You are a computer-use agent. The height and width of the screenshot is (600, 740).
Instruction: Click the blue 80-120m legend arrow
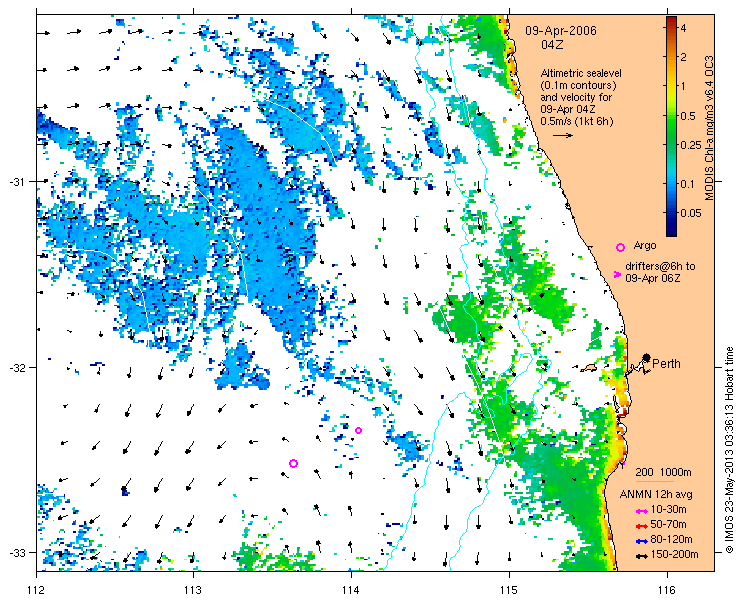641,541
